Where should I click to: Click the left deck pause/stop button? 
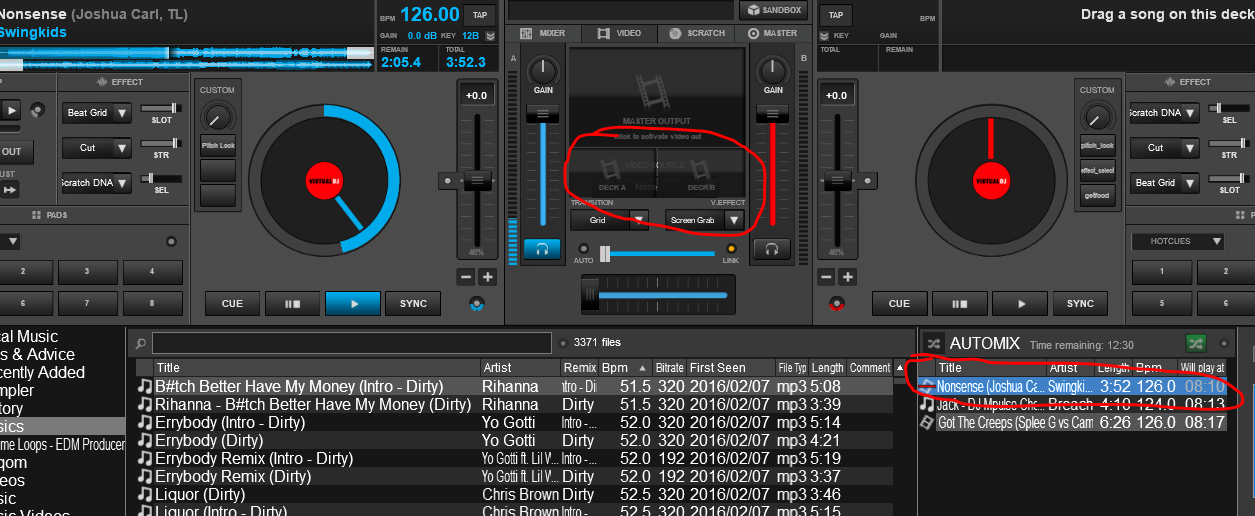point(292,303)
